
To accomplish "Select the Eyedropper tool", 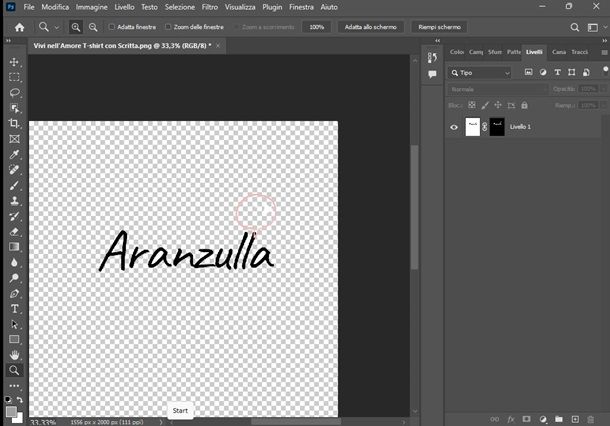I will tap(14, 154).
